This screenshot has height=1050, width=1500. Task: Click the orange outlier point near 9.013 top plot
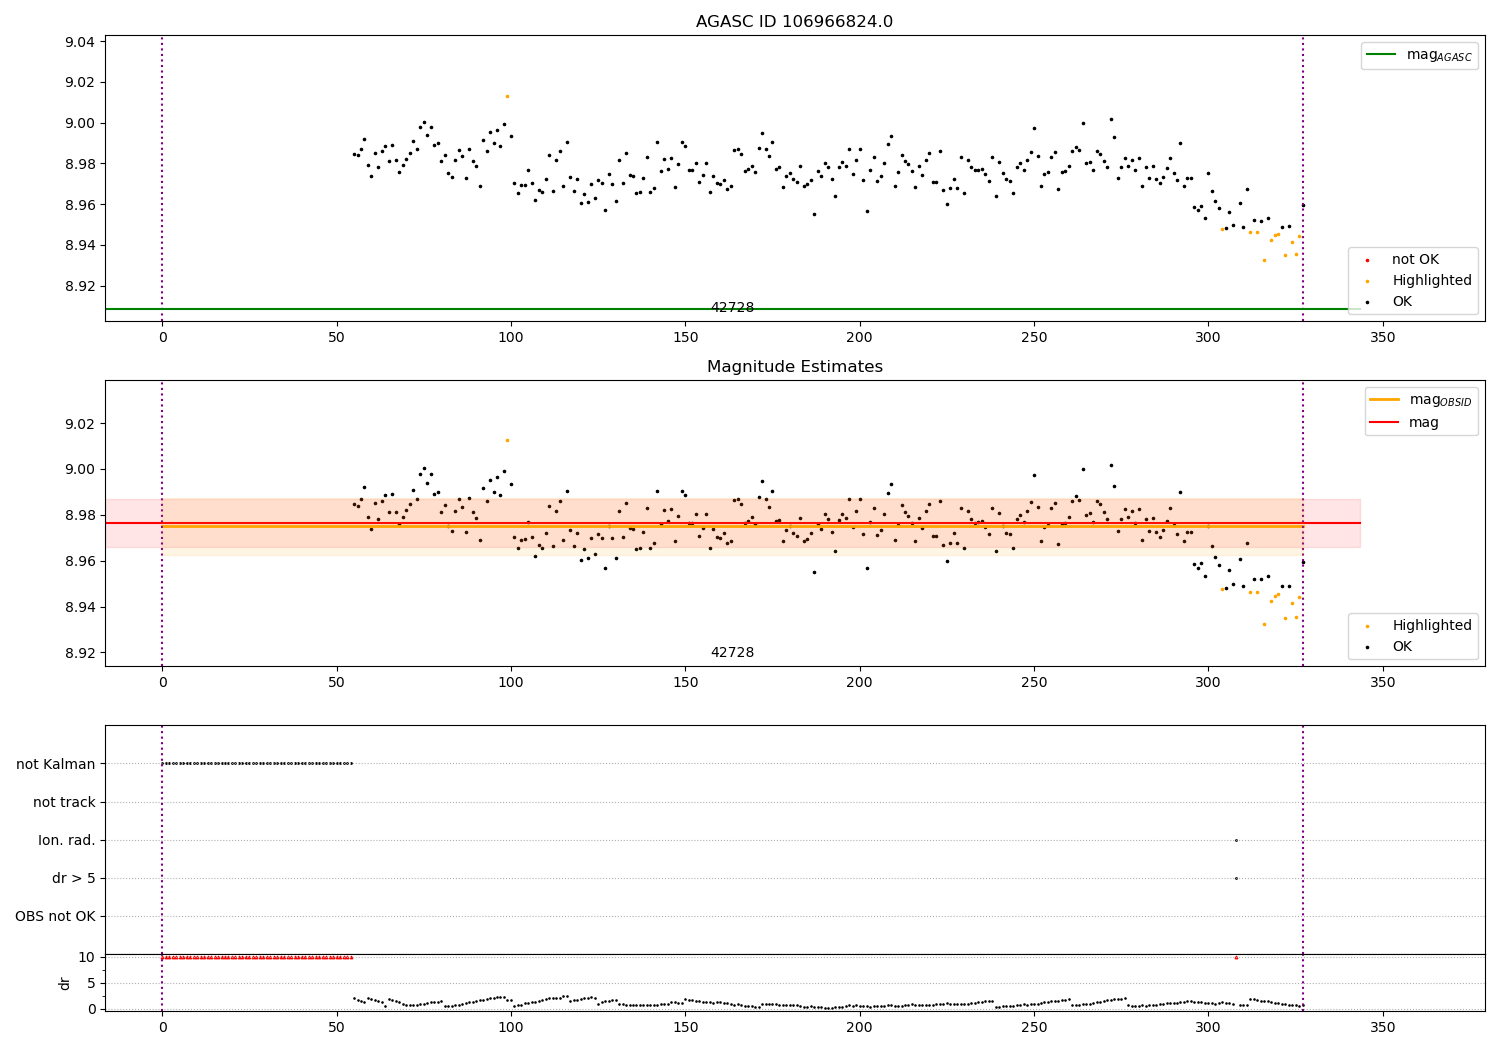pyautogui.click(x=507, y=96)
